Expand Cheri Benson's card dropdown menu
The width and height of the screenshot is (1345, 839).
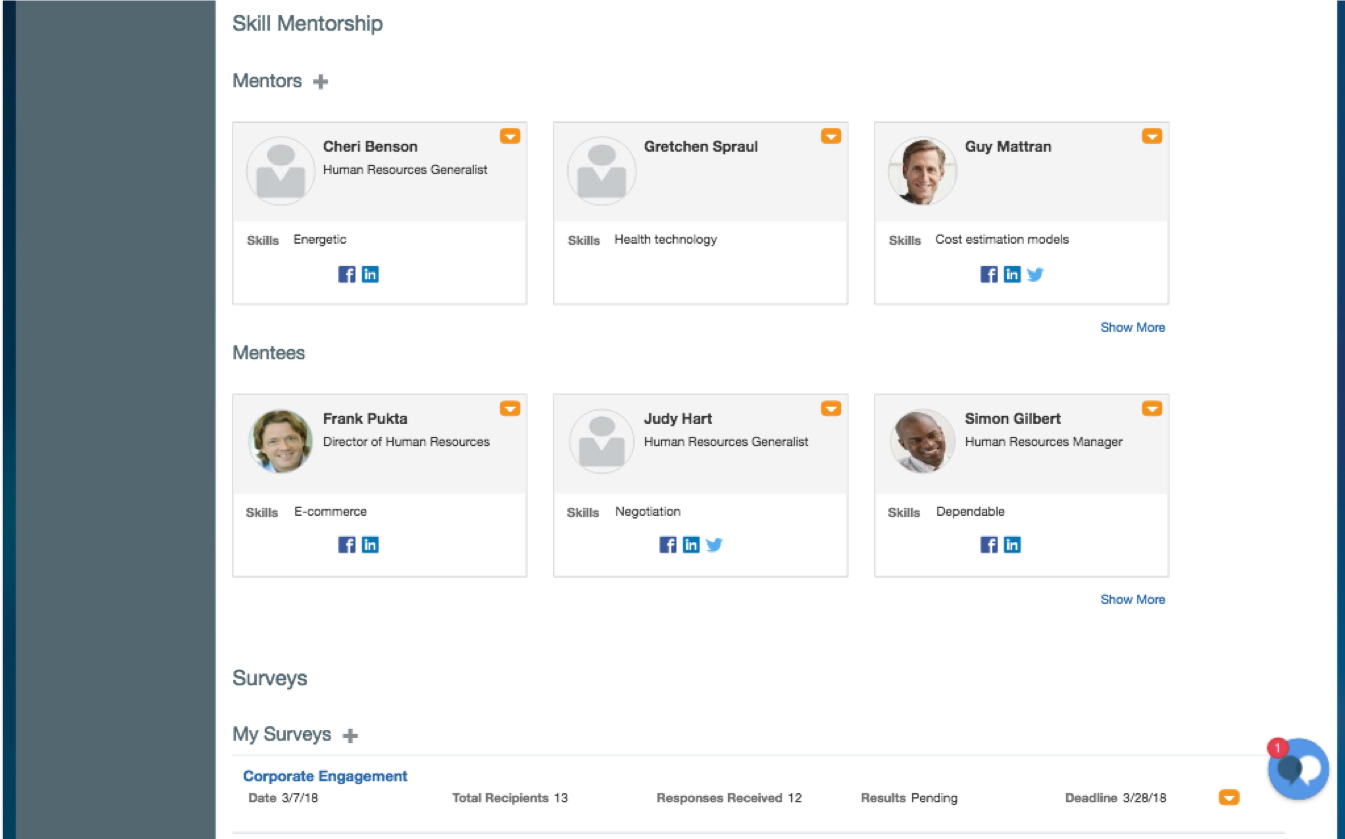510,136
